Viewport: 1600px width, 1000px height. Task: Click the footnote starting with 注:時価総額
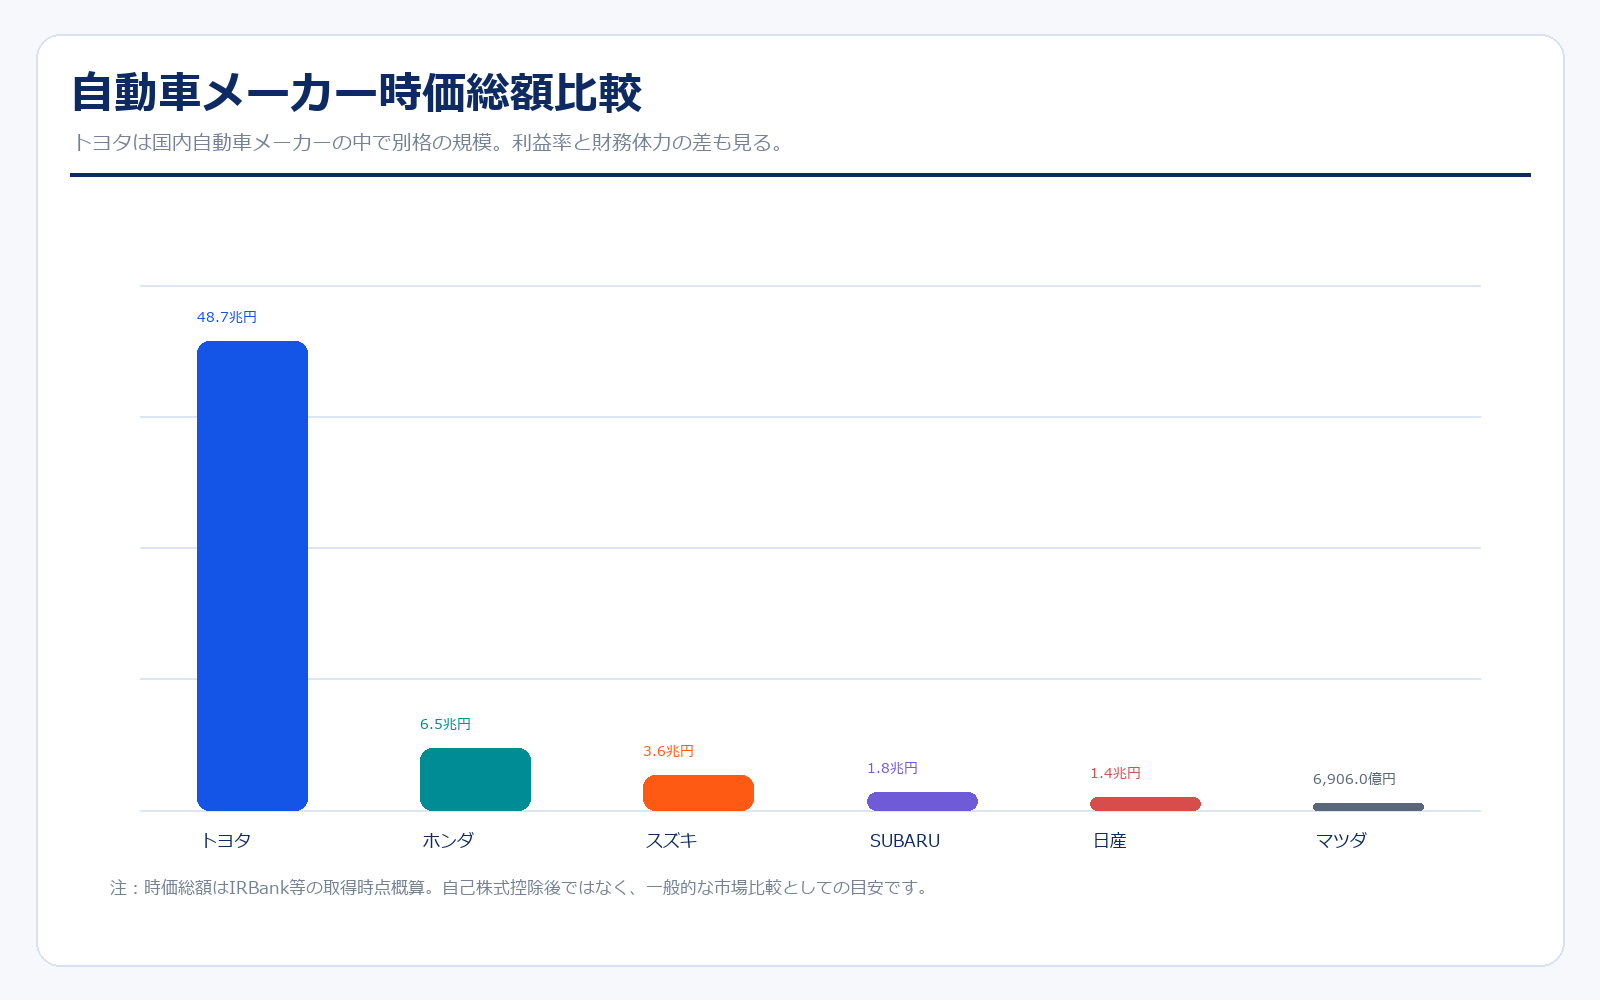(520, 887)
